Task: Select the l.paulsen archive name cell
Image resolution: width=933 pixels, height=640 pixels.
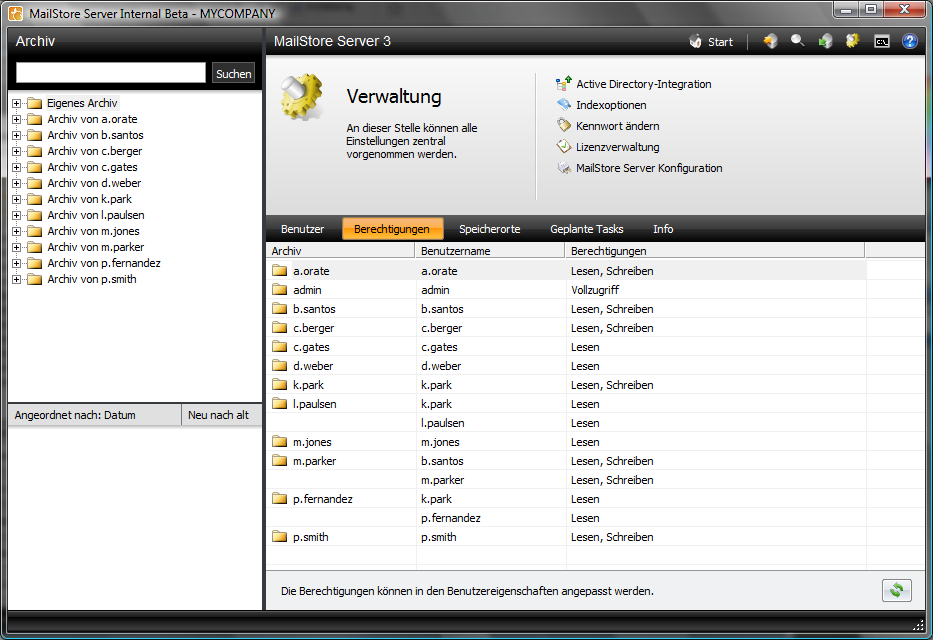Action: coord(315,404)
